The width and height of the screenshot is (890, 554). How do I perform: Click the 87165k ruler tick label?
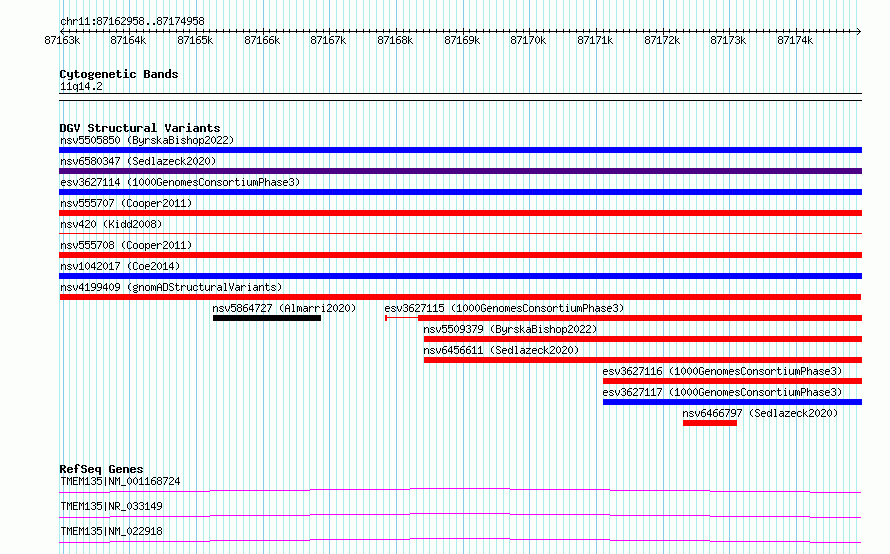point(195,40)
